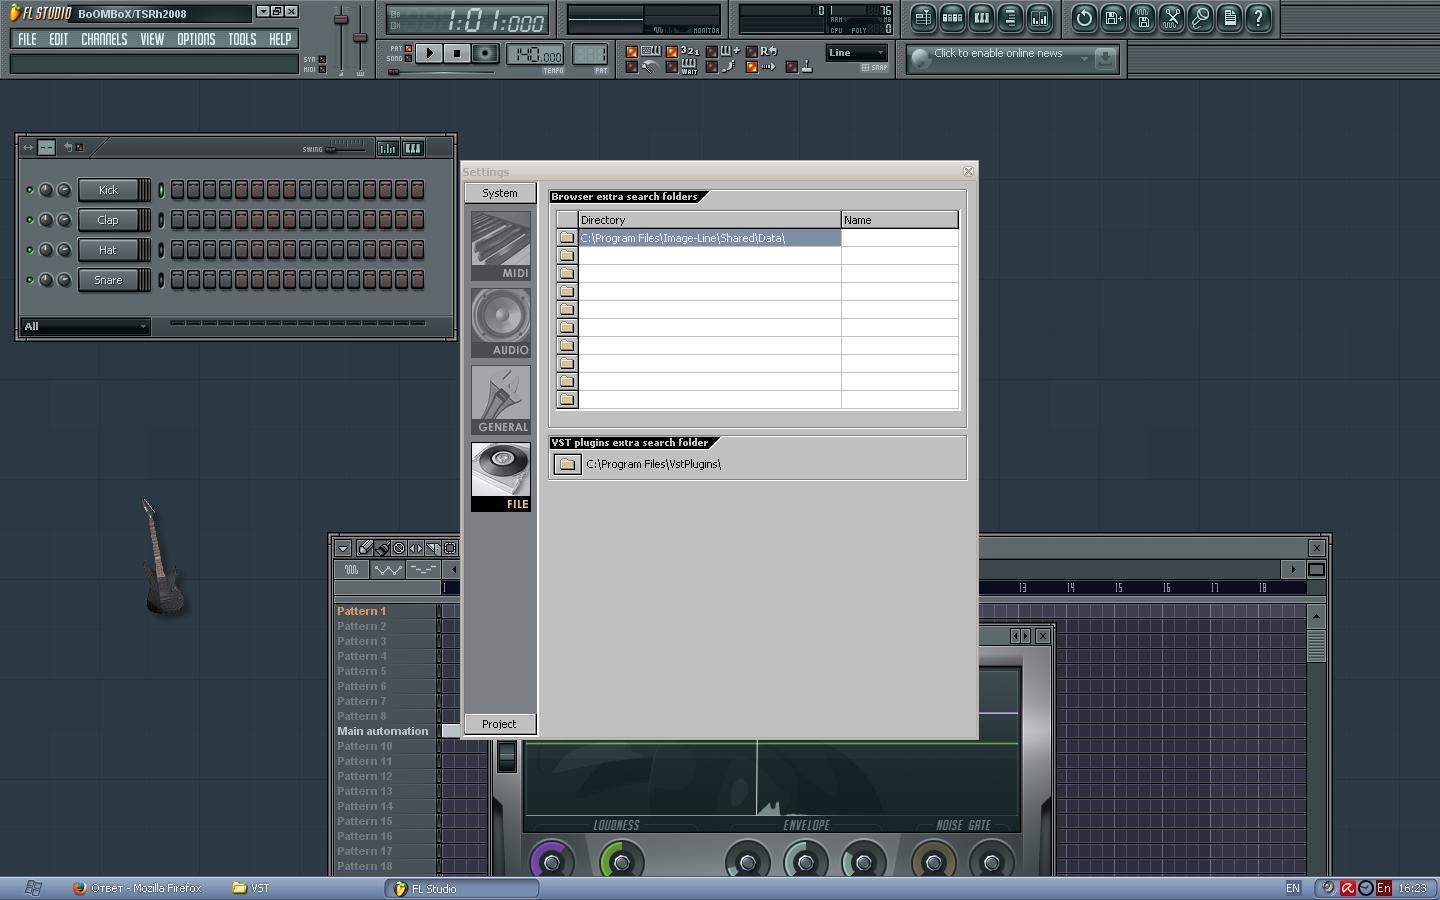This screenshot has height=900, width=1440.
Task: Open the help question mark icon
Action: pyautogui.click(x=1258, y=17)
